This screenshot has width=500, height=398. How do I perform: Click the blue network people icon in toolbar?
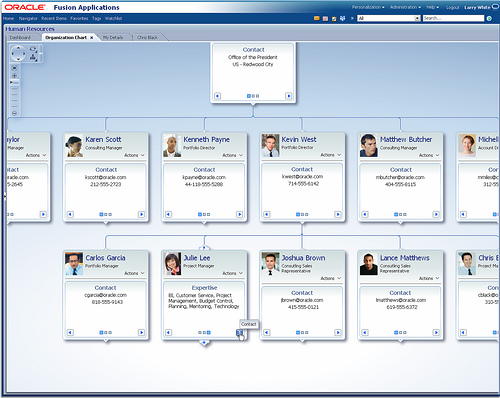coord(343,18)
